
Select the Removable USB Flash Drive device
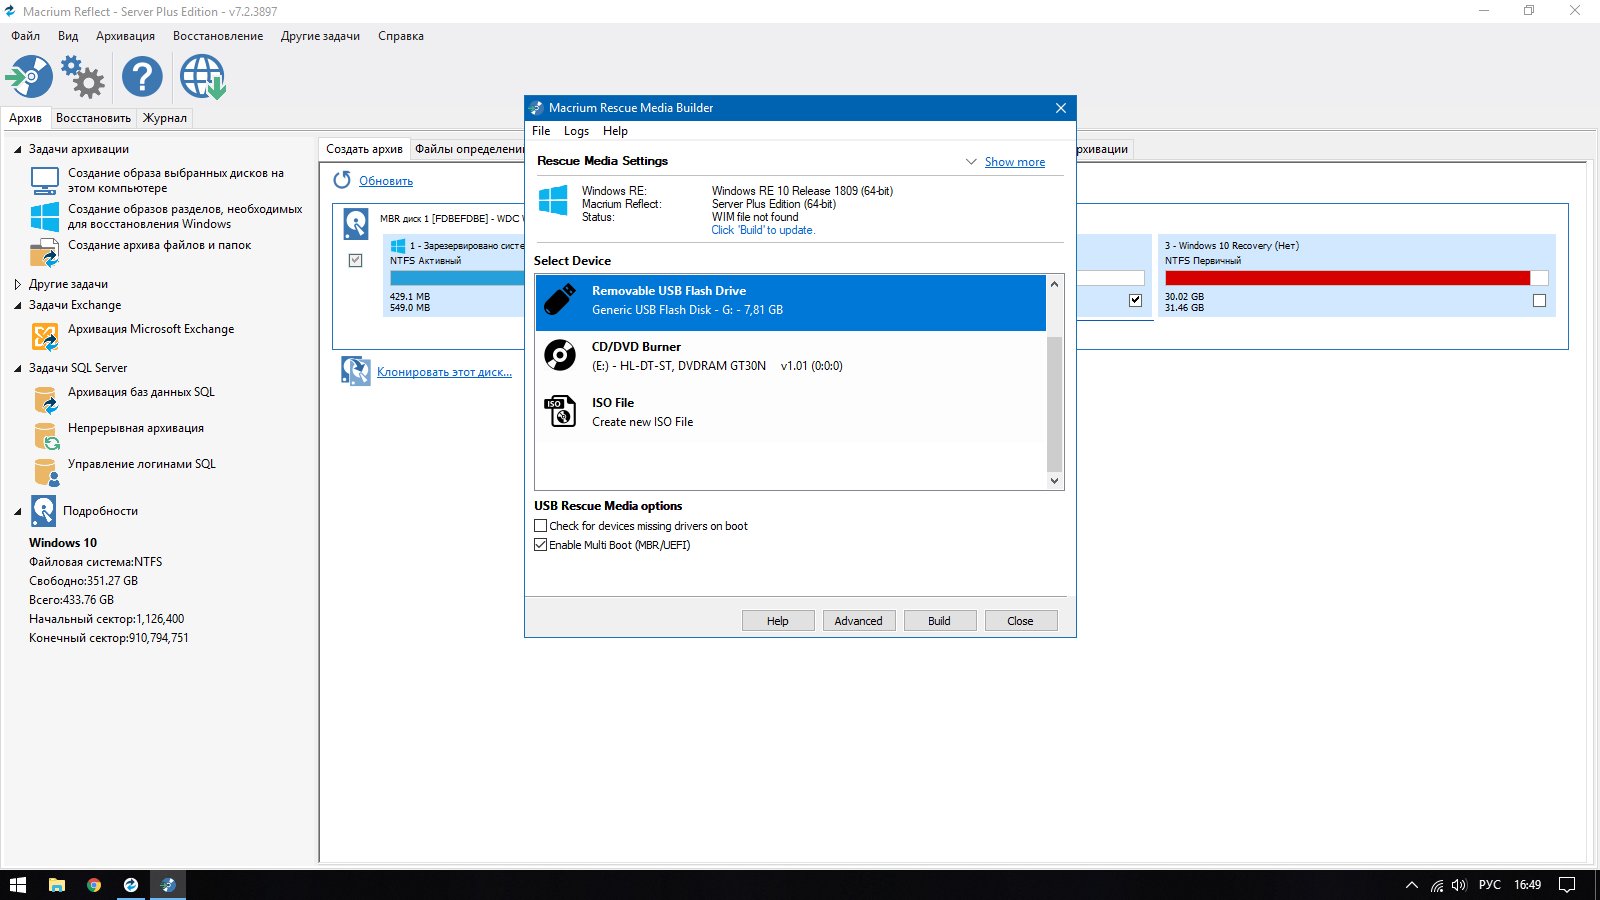(790, 301)
